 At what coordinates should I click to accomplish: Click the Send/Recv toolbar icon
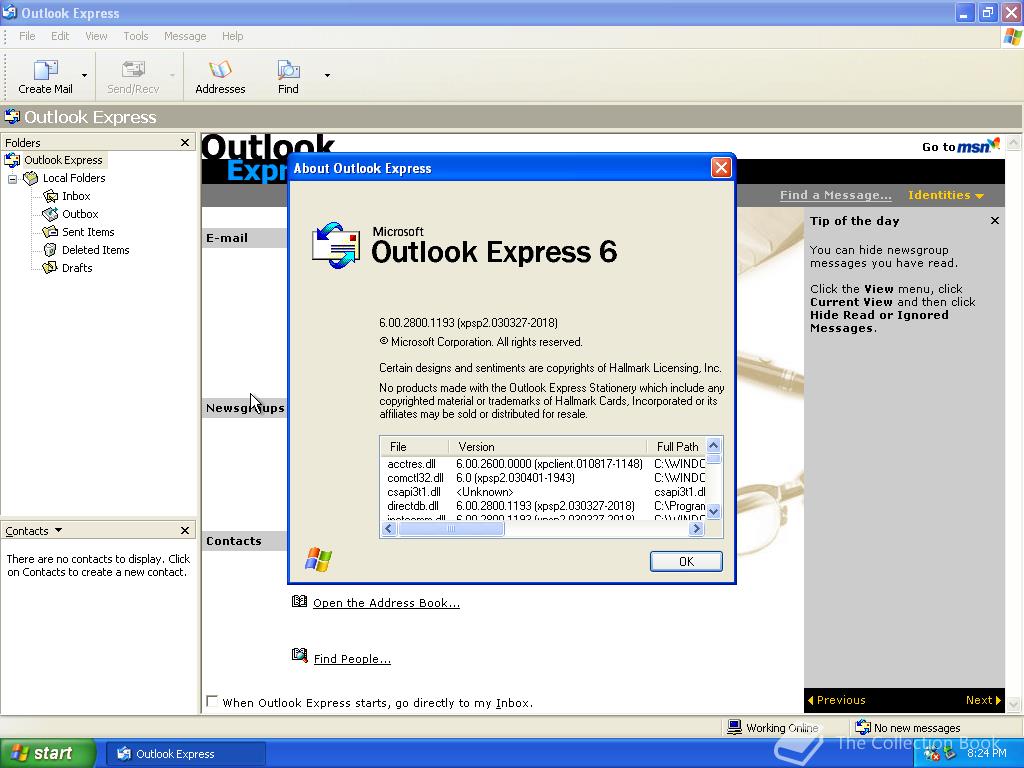point(133,69)
